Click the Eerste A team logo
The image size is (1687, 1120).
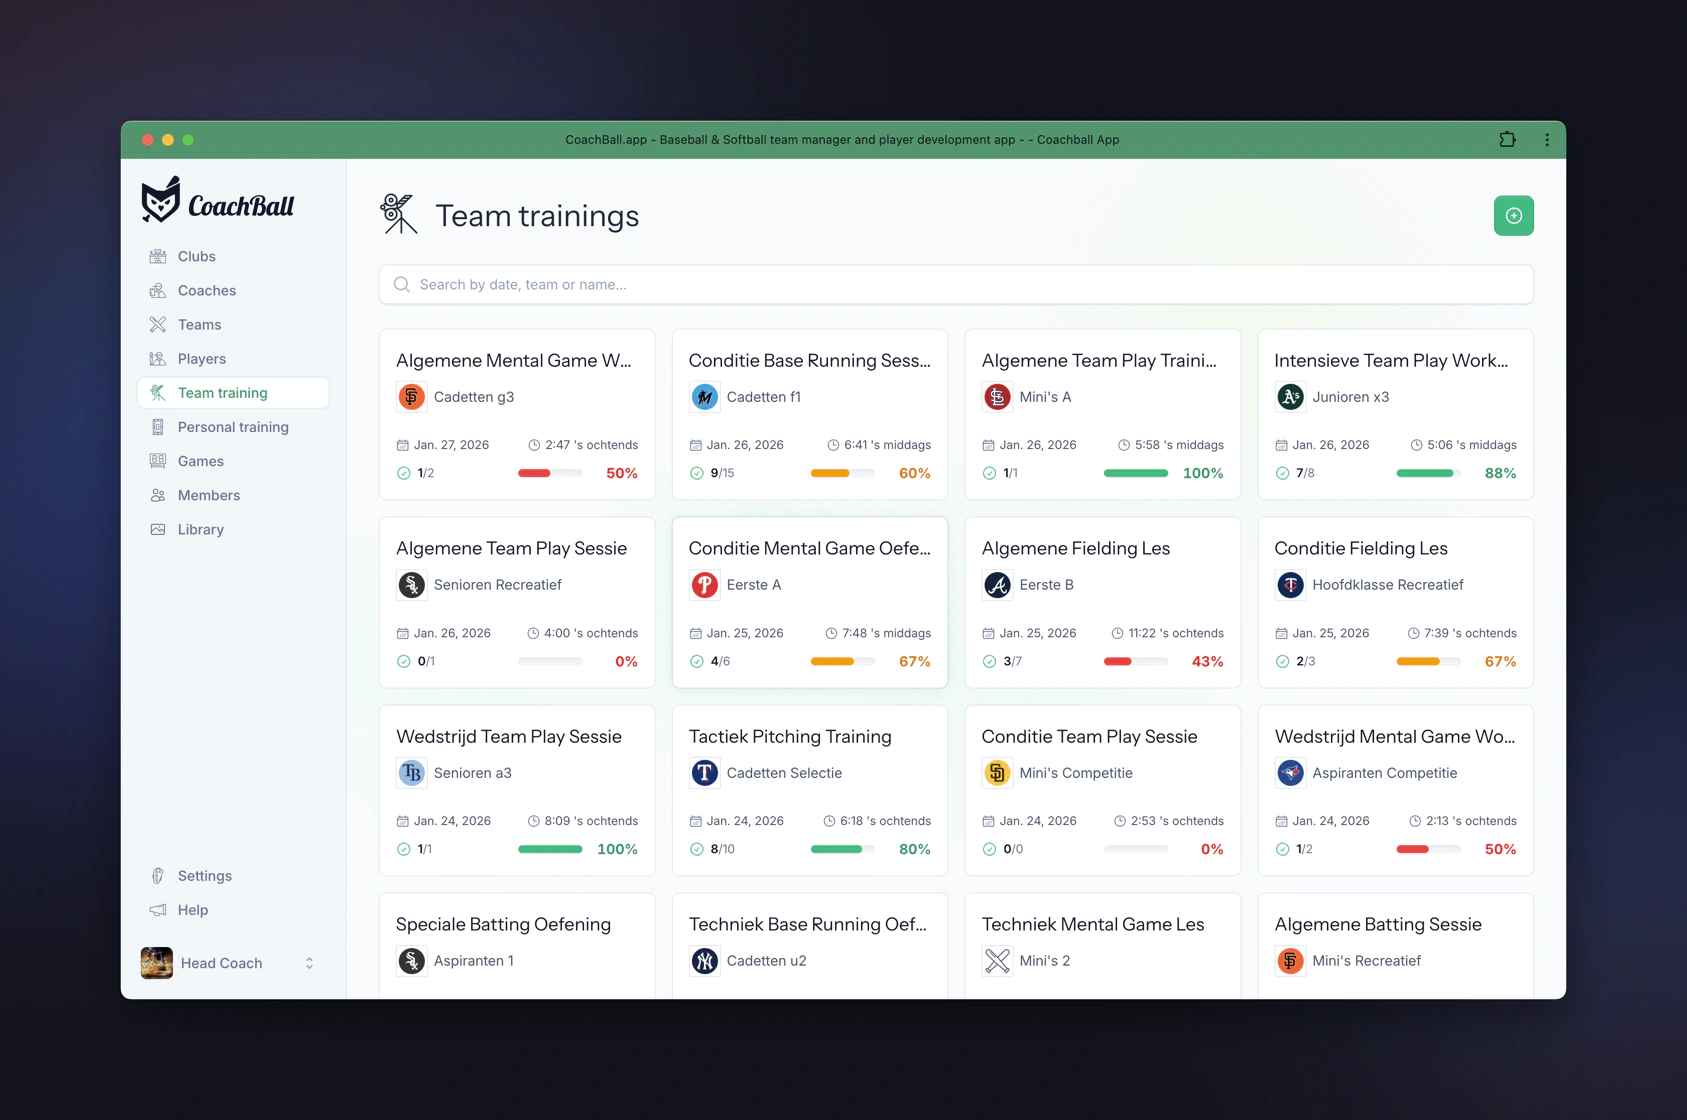704,585
